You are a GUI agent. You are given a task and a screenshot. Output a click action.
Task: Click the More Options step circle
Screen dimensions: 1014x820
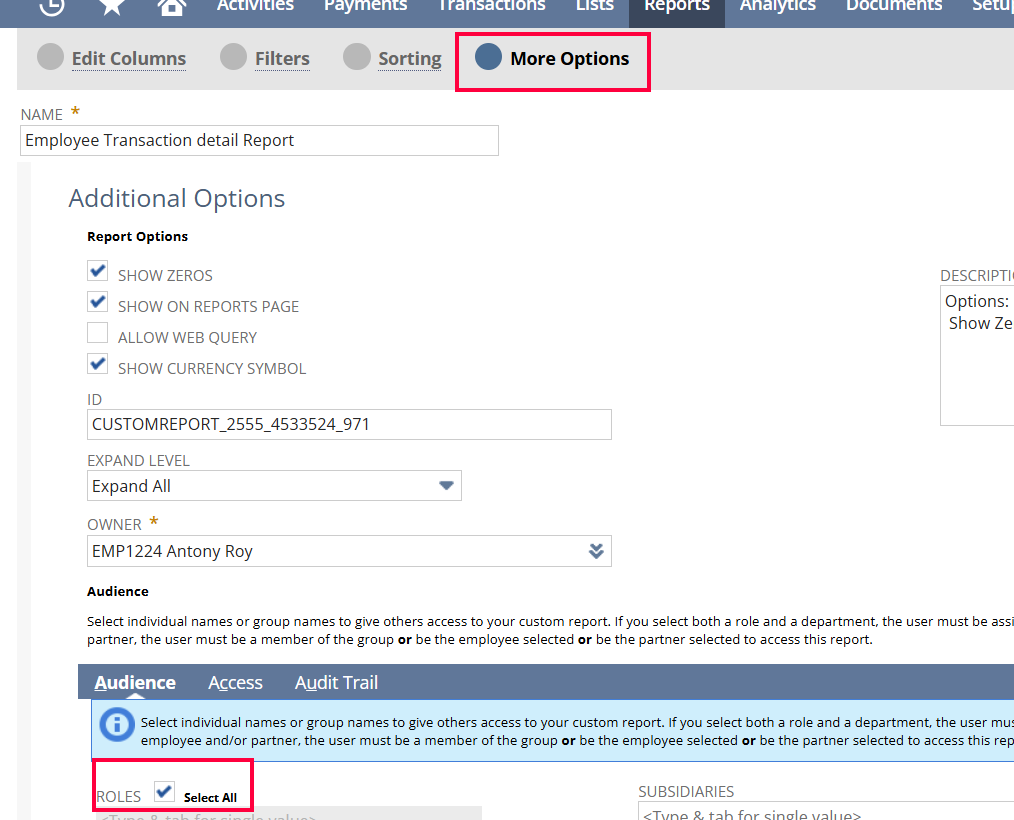(488, 57)
